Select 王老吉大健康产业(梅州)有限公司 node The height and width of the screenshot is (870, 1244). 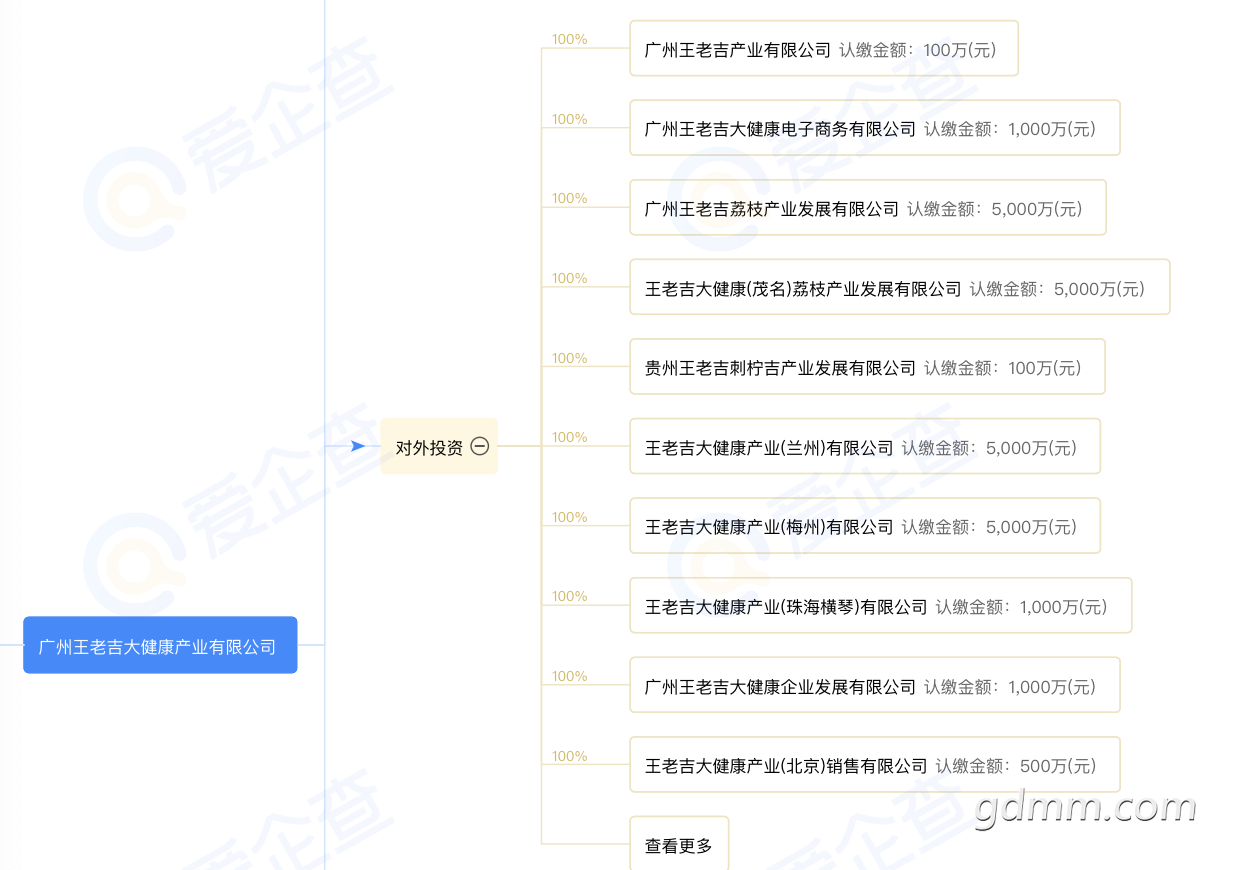769,526
